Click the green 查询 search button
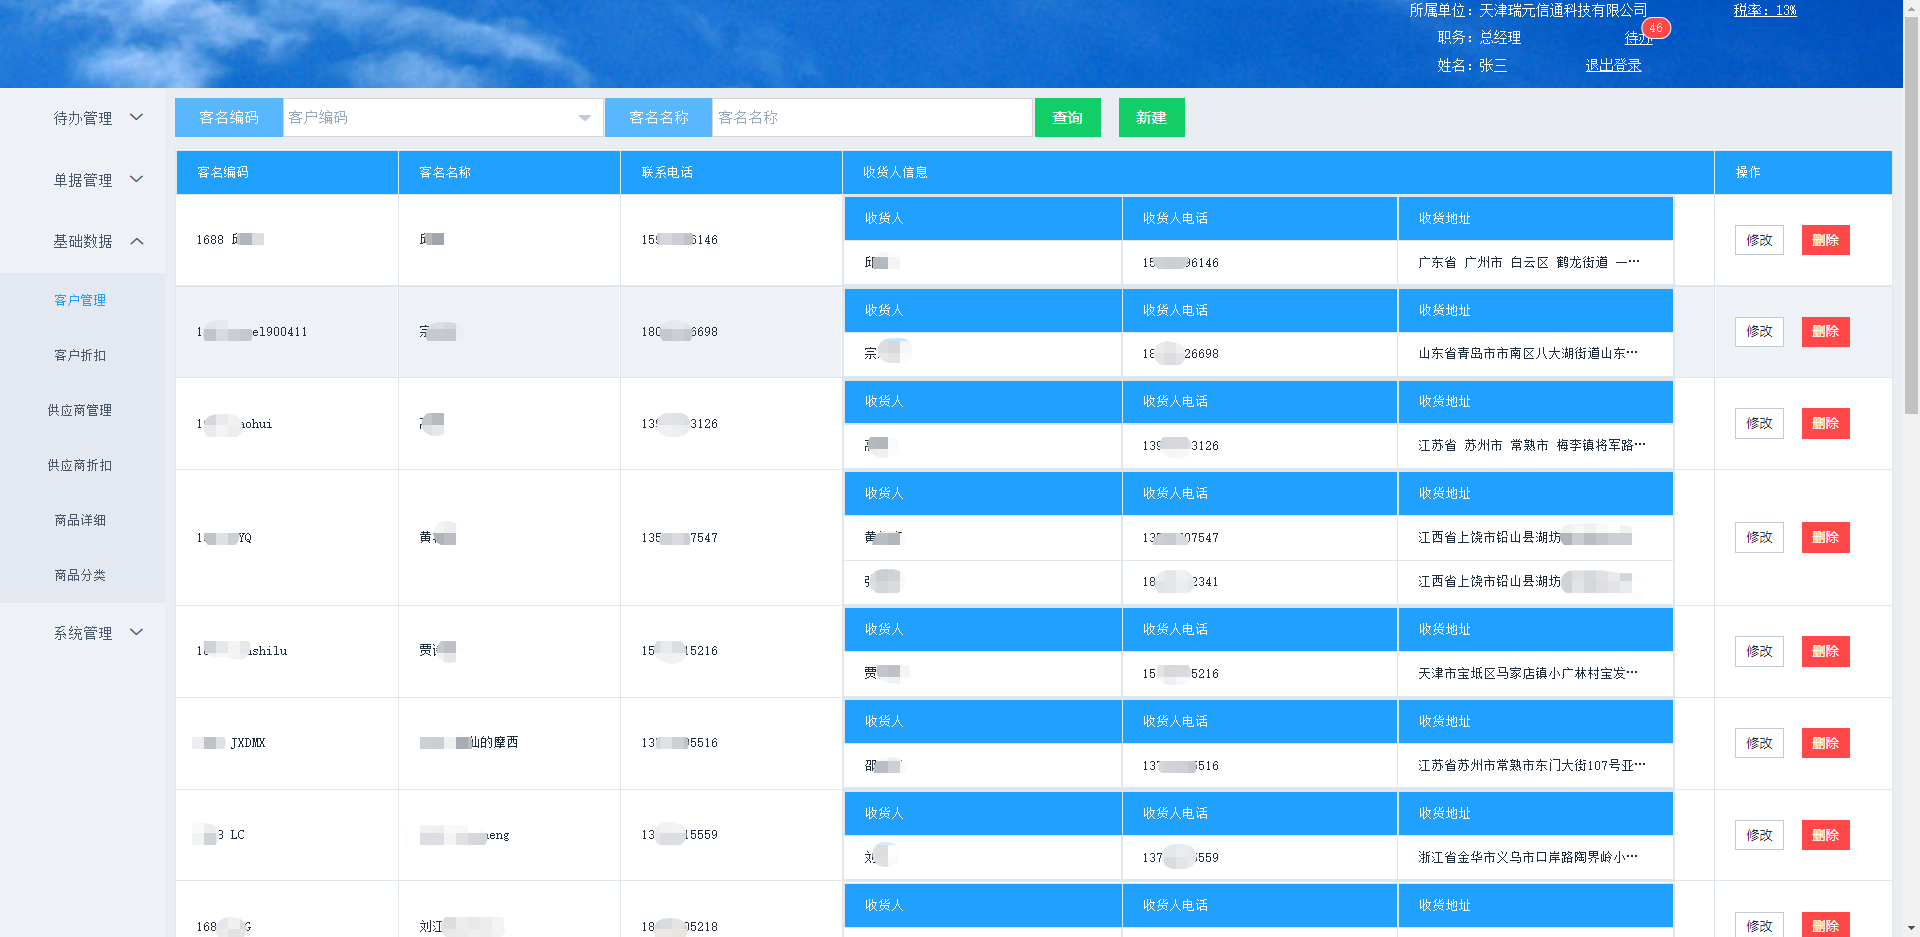This screenshot has width=1920, height=937. (1067, 118)
